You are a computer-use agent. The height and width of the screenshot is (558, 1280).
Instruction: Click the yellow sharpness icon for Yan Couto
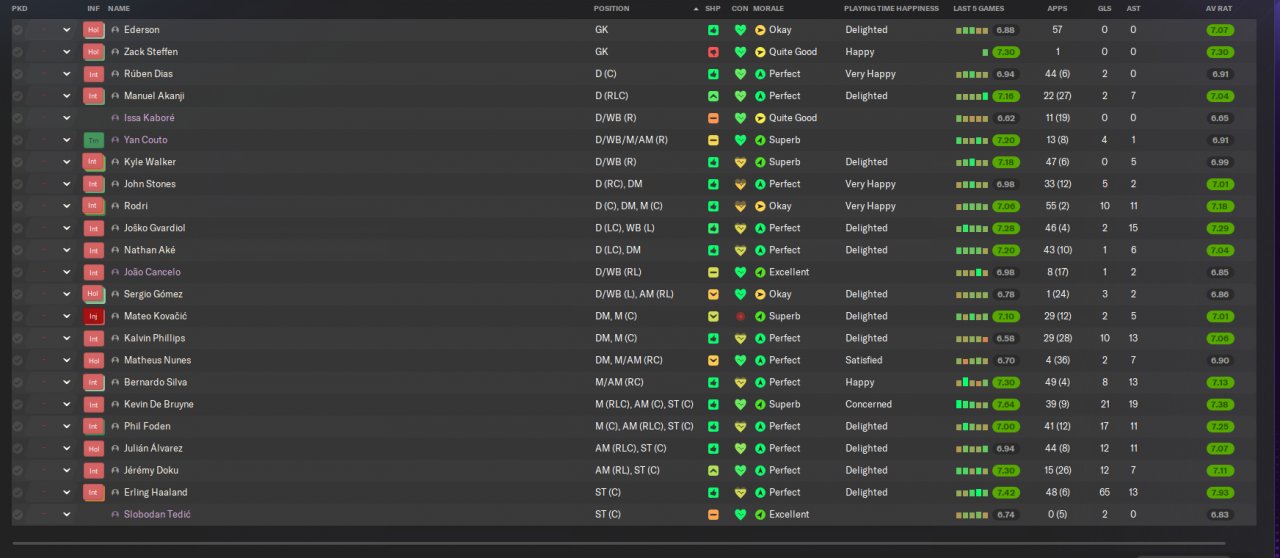point(713,140)
